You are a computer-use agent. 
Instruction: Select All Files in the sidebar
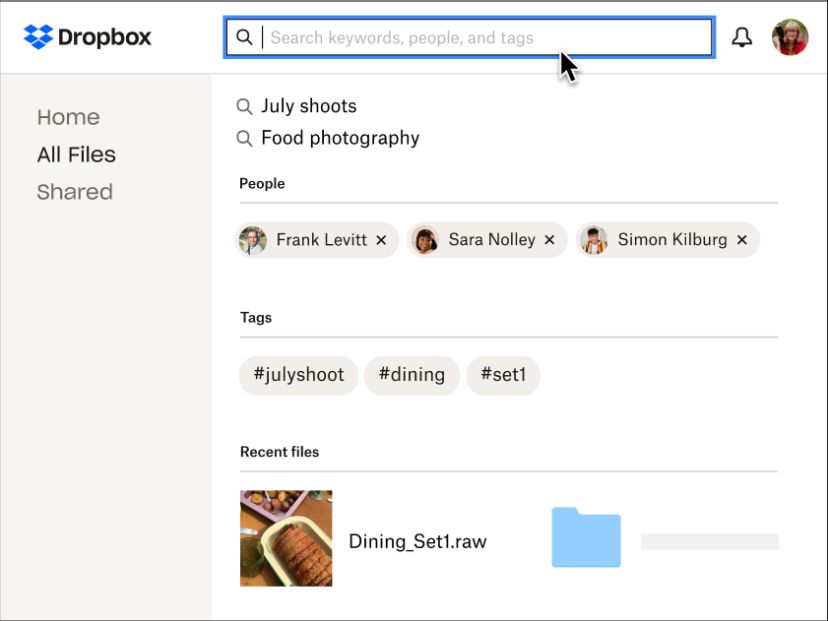point(76,154)
